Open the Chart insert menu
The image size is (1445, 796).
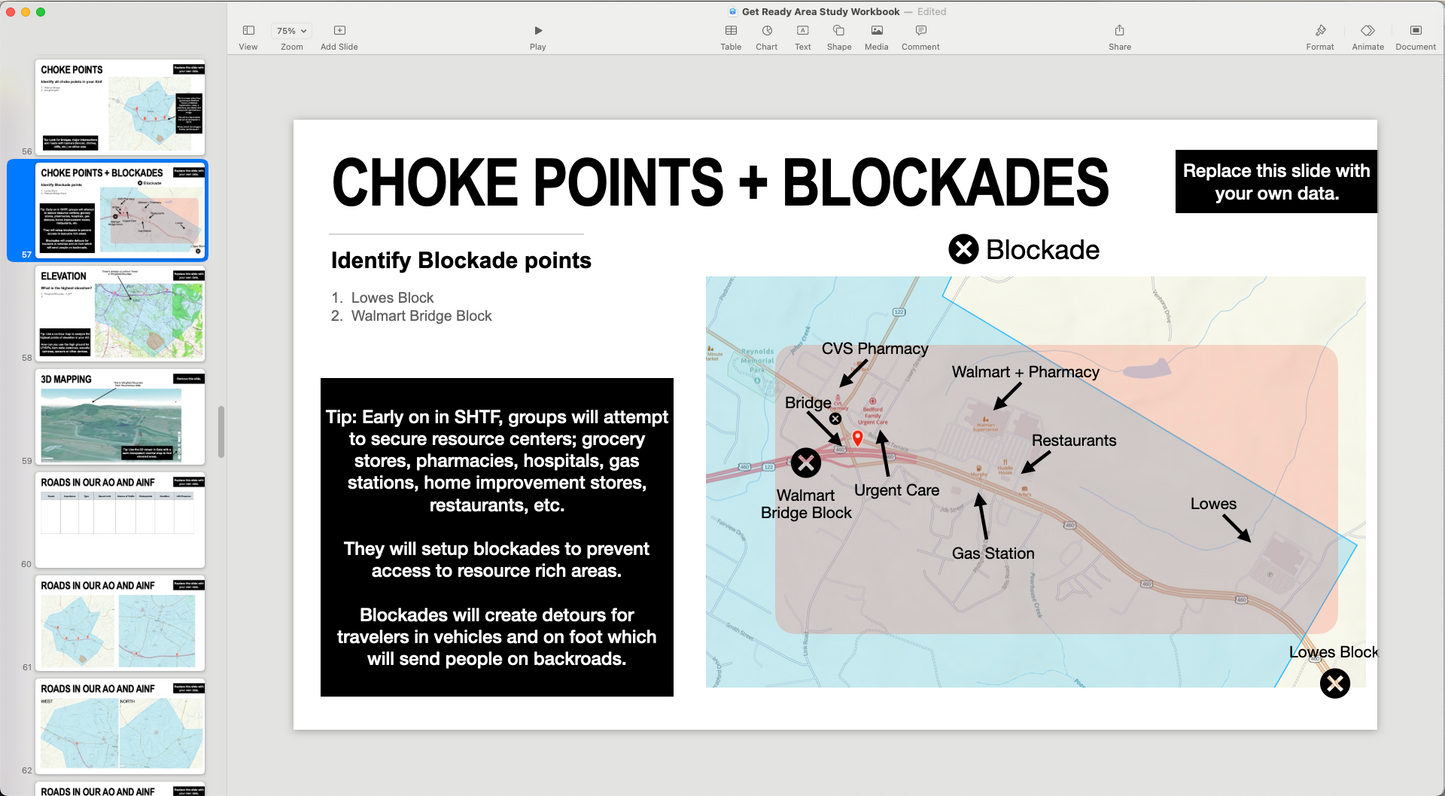(x=767, y=37)
